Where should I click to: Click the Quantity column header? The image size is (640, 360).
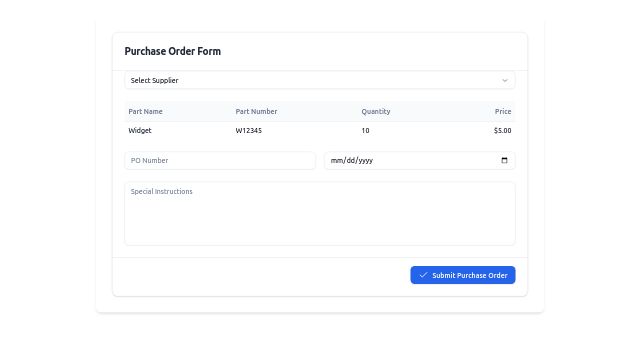376,111
